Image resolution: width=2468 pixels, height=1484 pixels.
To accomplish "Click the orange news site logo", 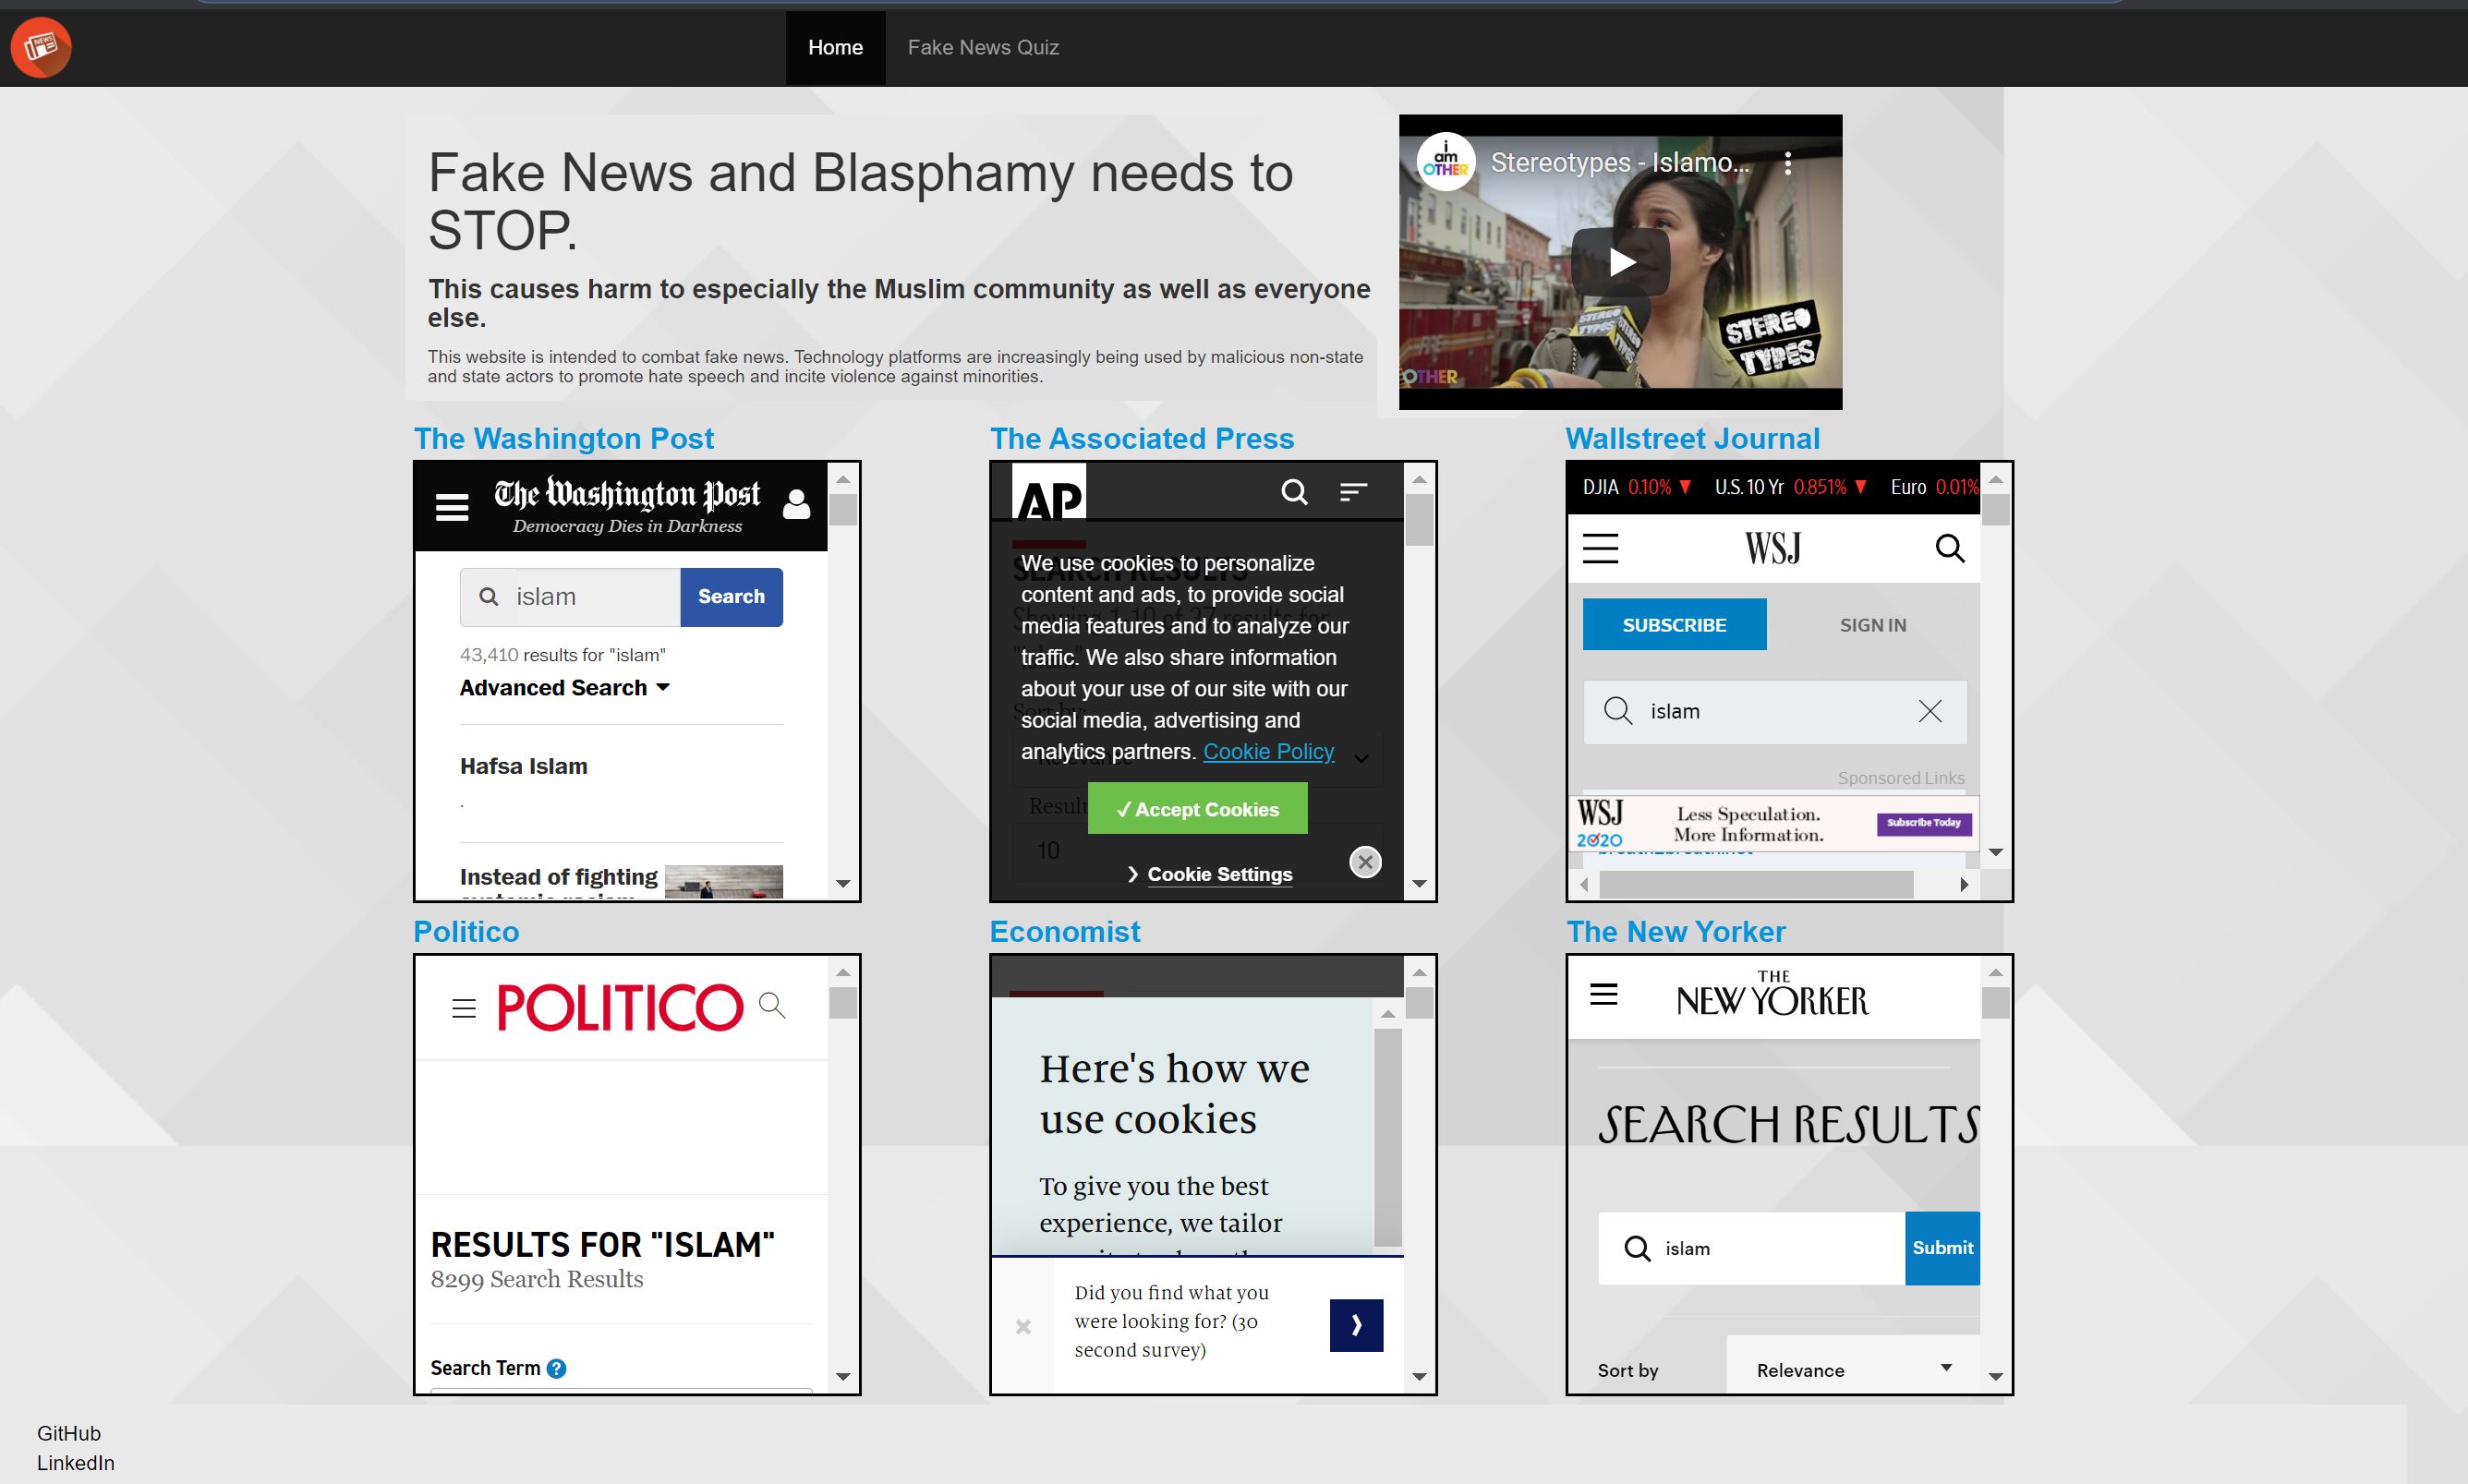I will click(x=41, y=47).
